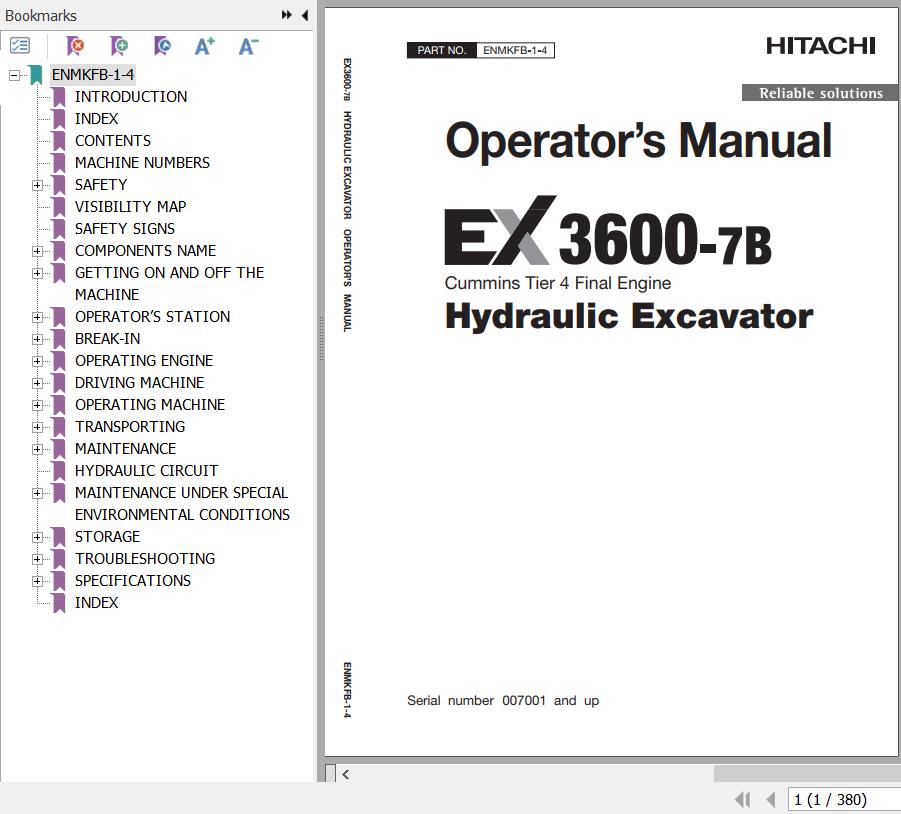The image size is (901, 814).
Task: Click the bookmark properties refresh icon
Action: click(x=162, y=46)
